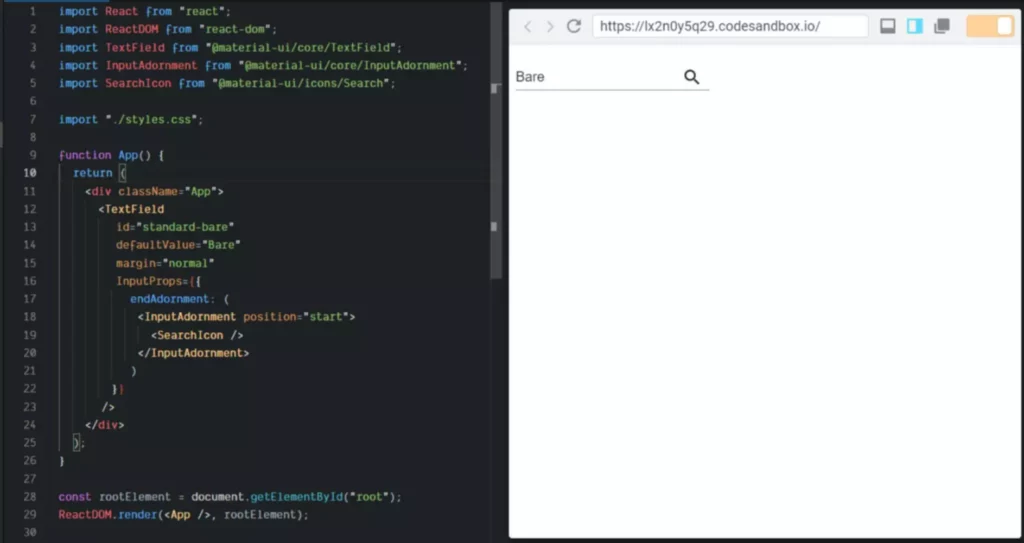Click the browser preview back arrow

click(x=528, y=27)
